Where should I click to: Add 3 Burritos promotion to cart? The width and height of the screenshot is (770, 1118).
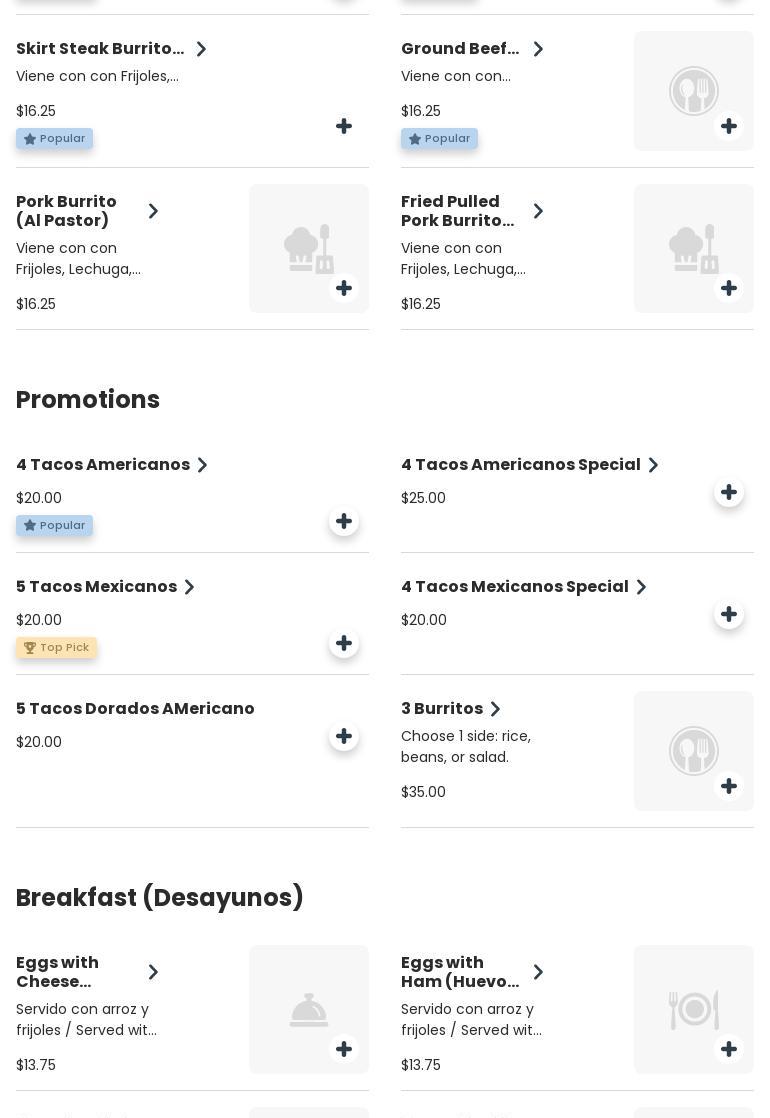(x=729, y=786)
